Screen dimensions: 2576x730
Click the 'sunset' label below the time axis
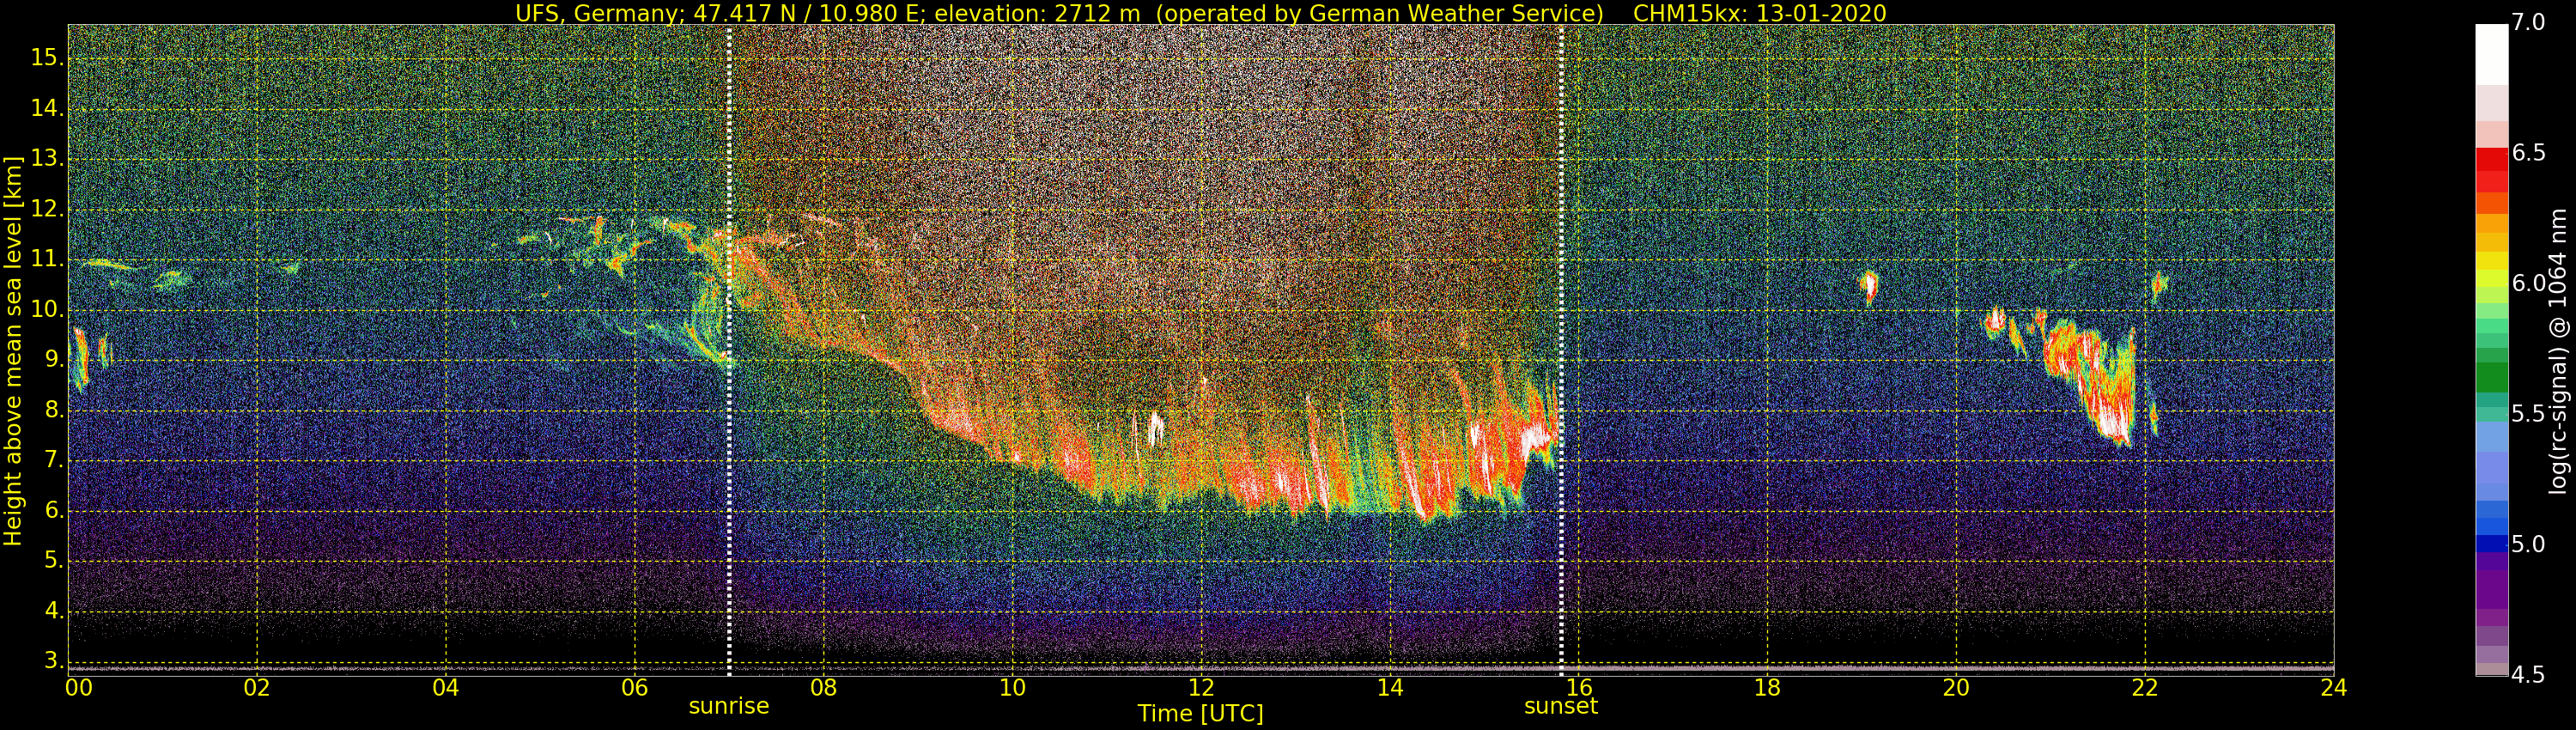[1561, 706]
